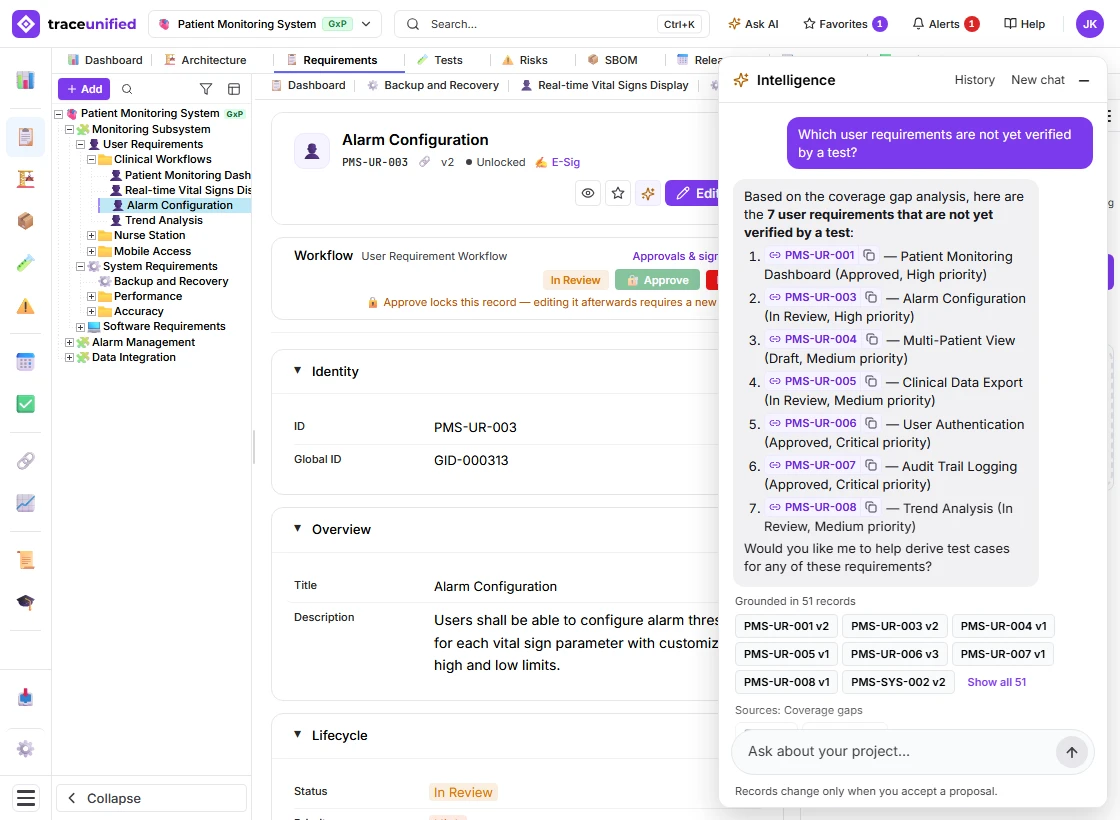Click the Add button above the tree
The image size is (1120, 820).
(84, 89)
